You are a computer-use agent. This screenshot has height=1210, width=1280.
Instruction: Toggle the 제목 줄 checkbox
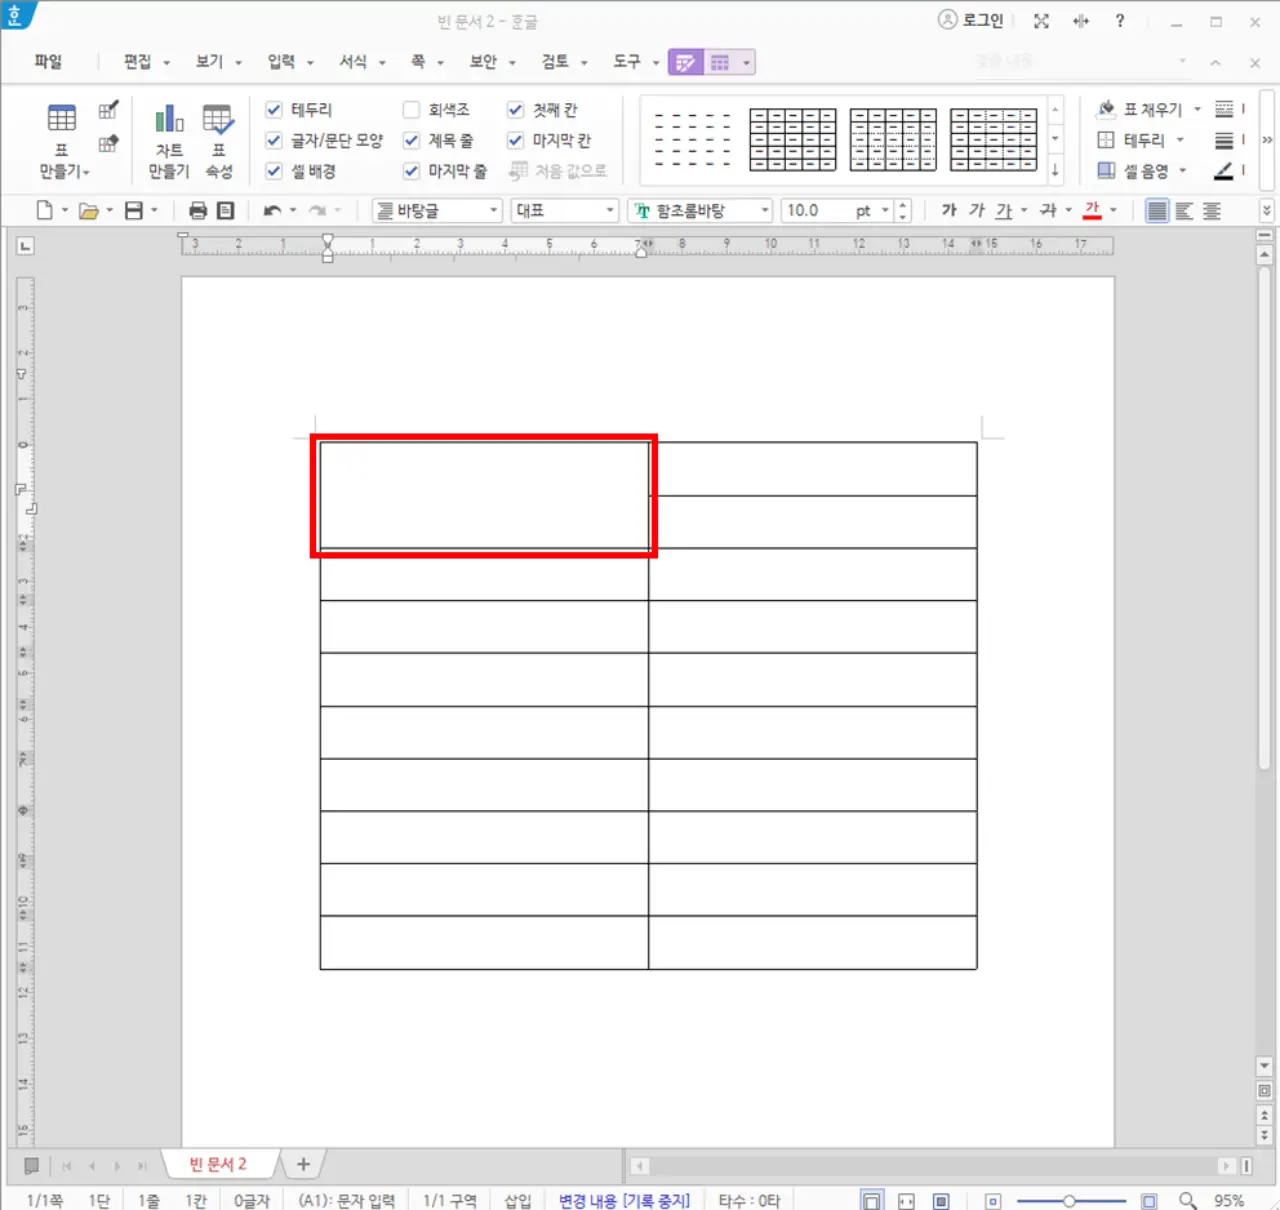(411, 140)
